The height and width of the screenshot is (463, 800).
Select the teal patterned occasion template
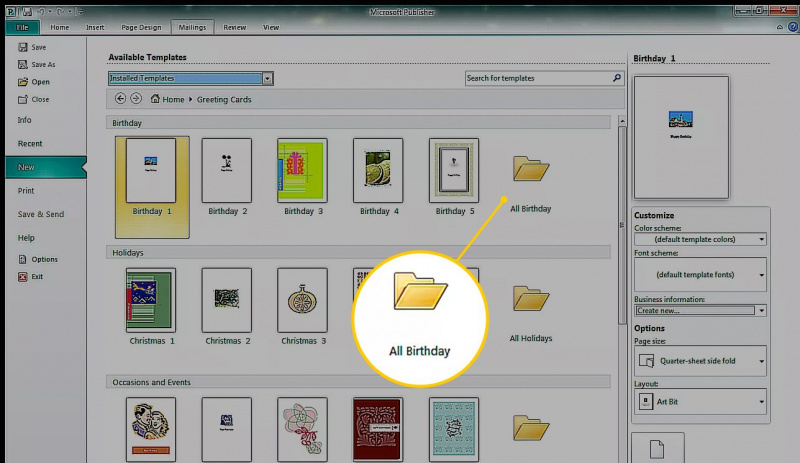(454, 429)
